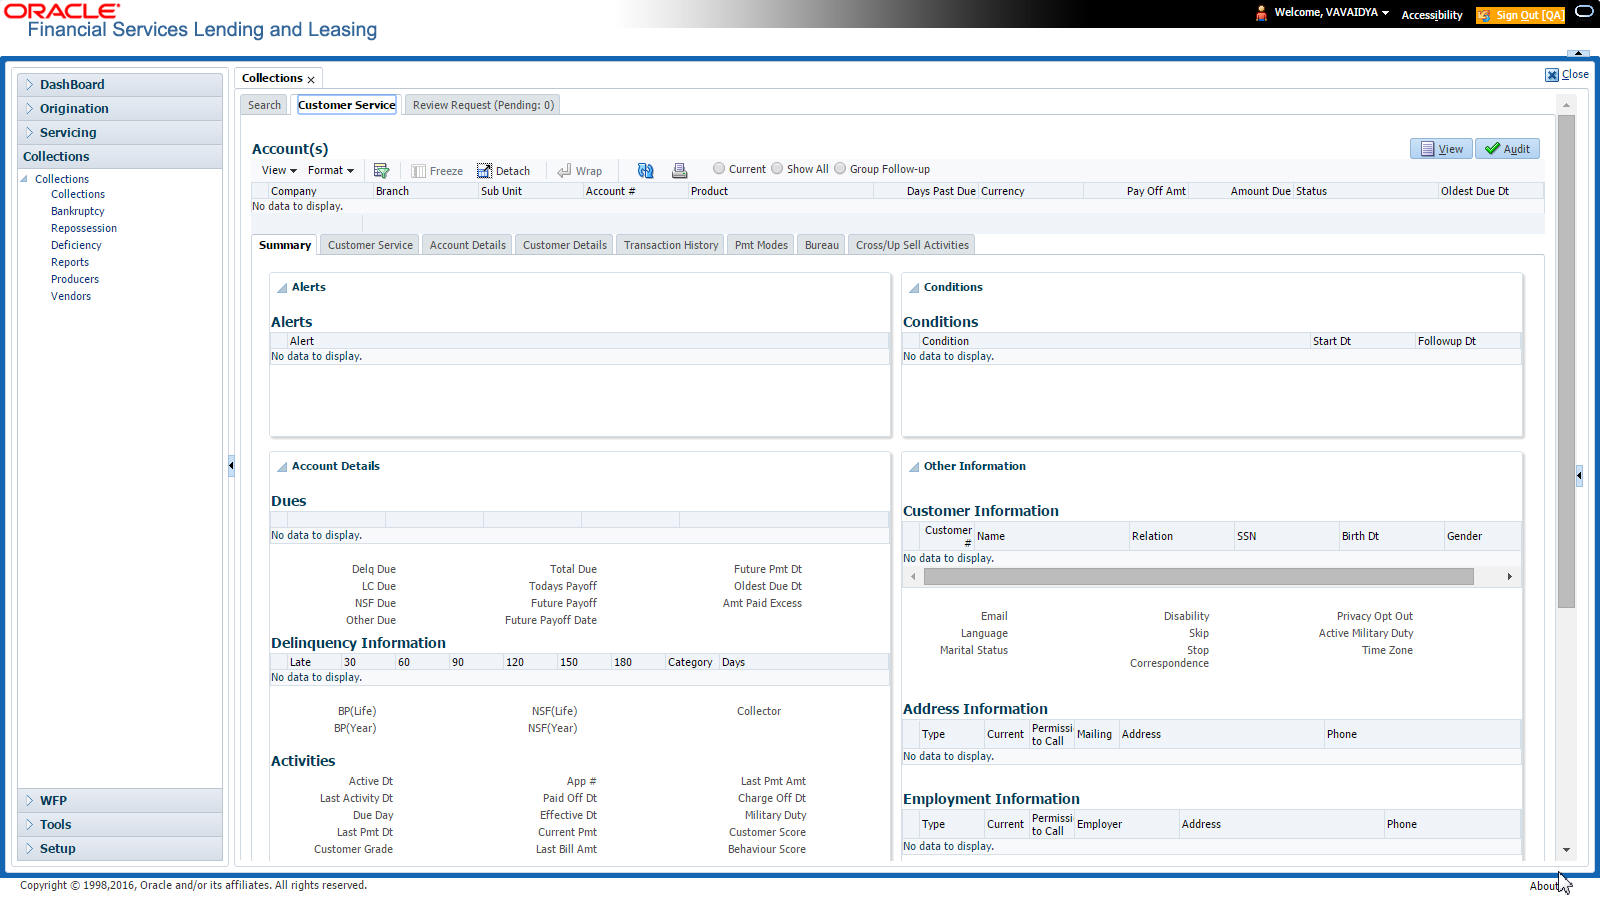Click the scroll down arrow of main scrollbar
Viewport: 1600px width, 900px height.
(1566, 850)
